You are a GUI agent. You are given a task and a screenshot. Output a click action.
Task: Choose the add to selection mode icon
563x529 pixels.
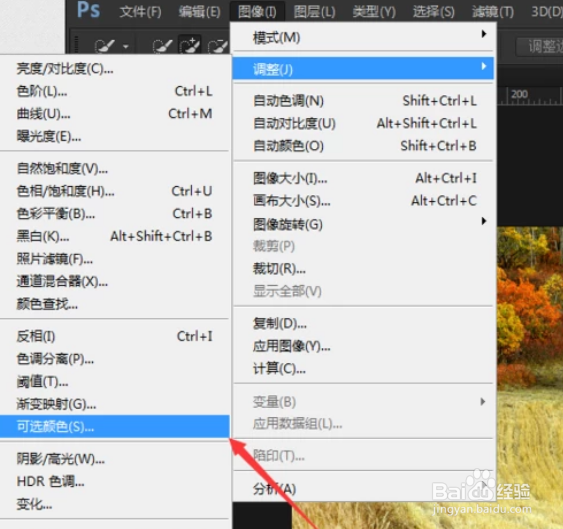[190, 46]
